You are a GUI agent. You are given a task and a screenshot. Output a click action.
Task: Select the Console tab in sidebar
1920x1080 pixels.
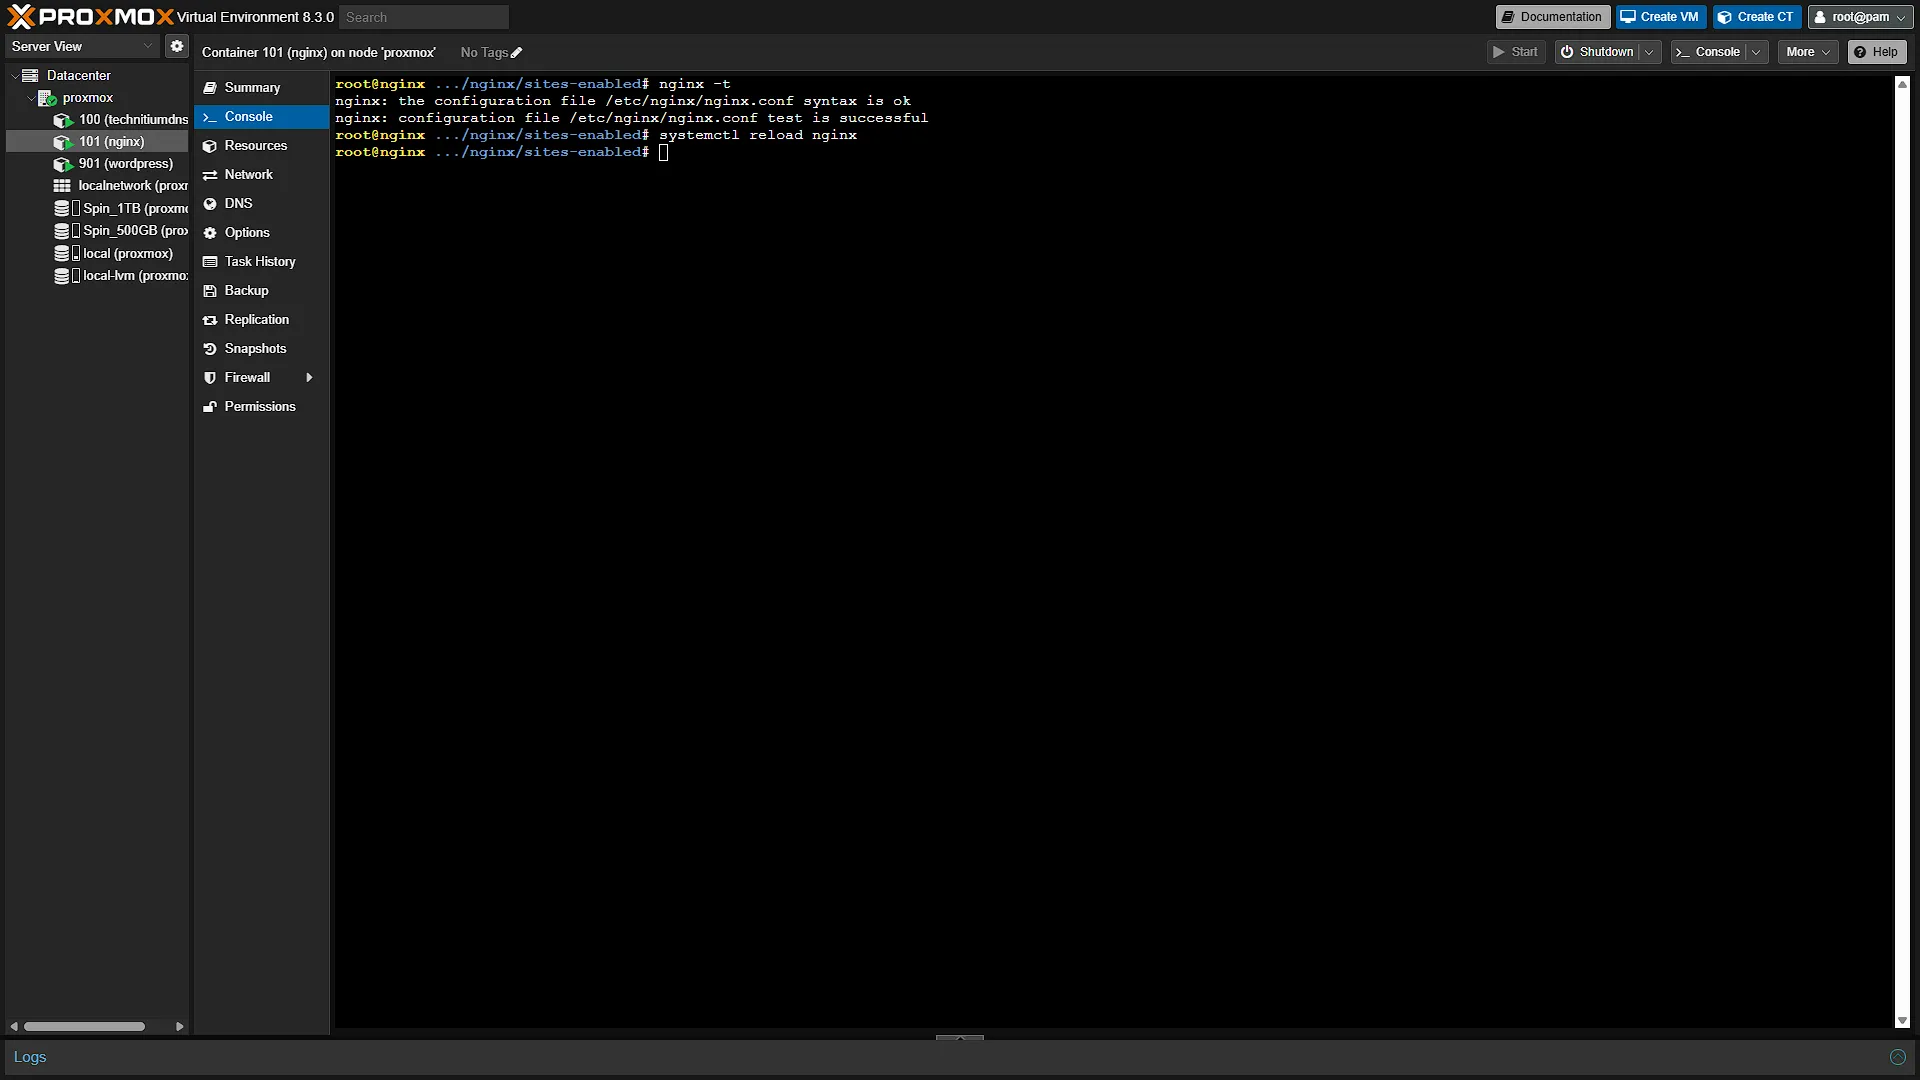pyautogui.click(x=261, y=117)
